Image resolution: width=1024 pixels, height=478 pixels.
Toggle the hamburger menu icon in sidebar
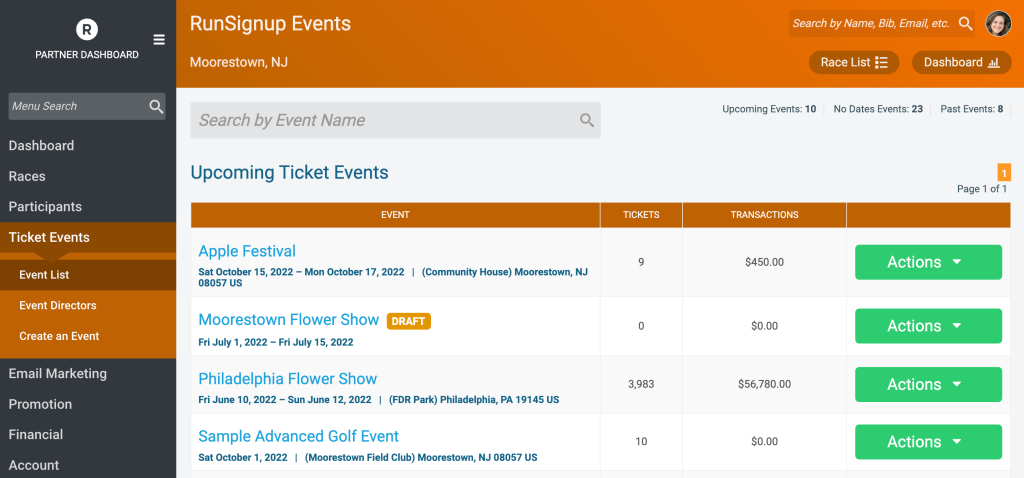(x=159, y=40)
